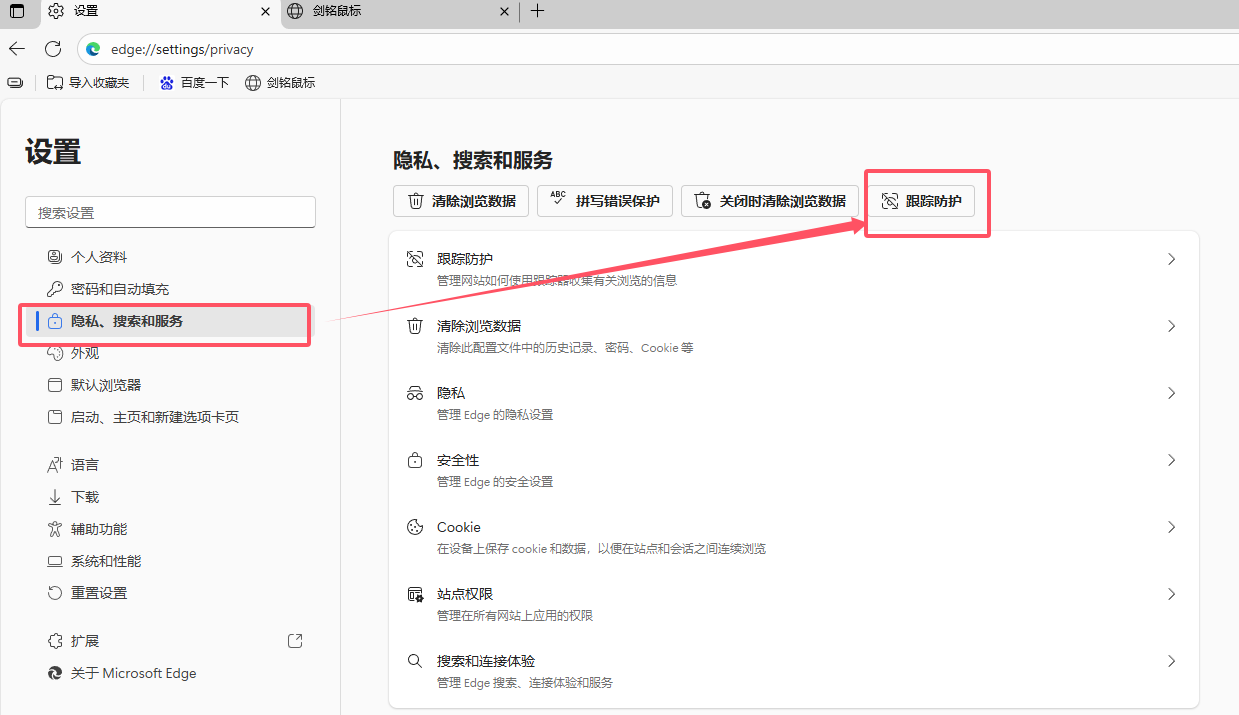Select 系统和性能 in the sidebar
This screenshot has width=1239, height=715.
(106, 561)
